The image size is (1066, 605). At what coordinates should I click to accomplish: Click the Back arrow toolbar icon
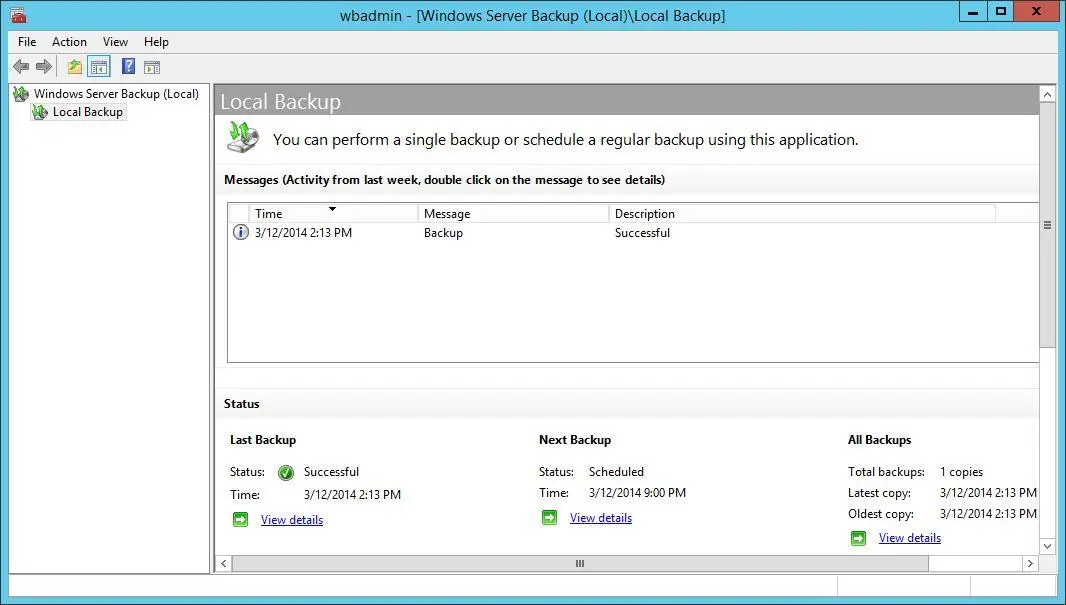coord(21,67)
